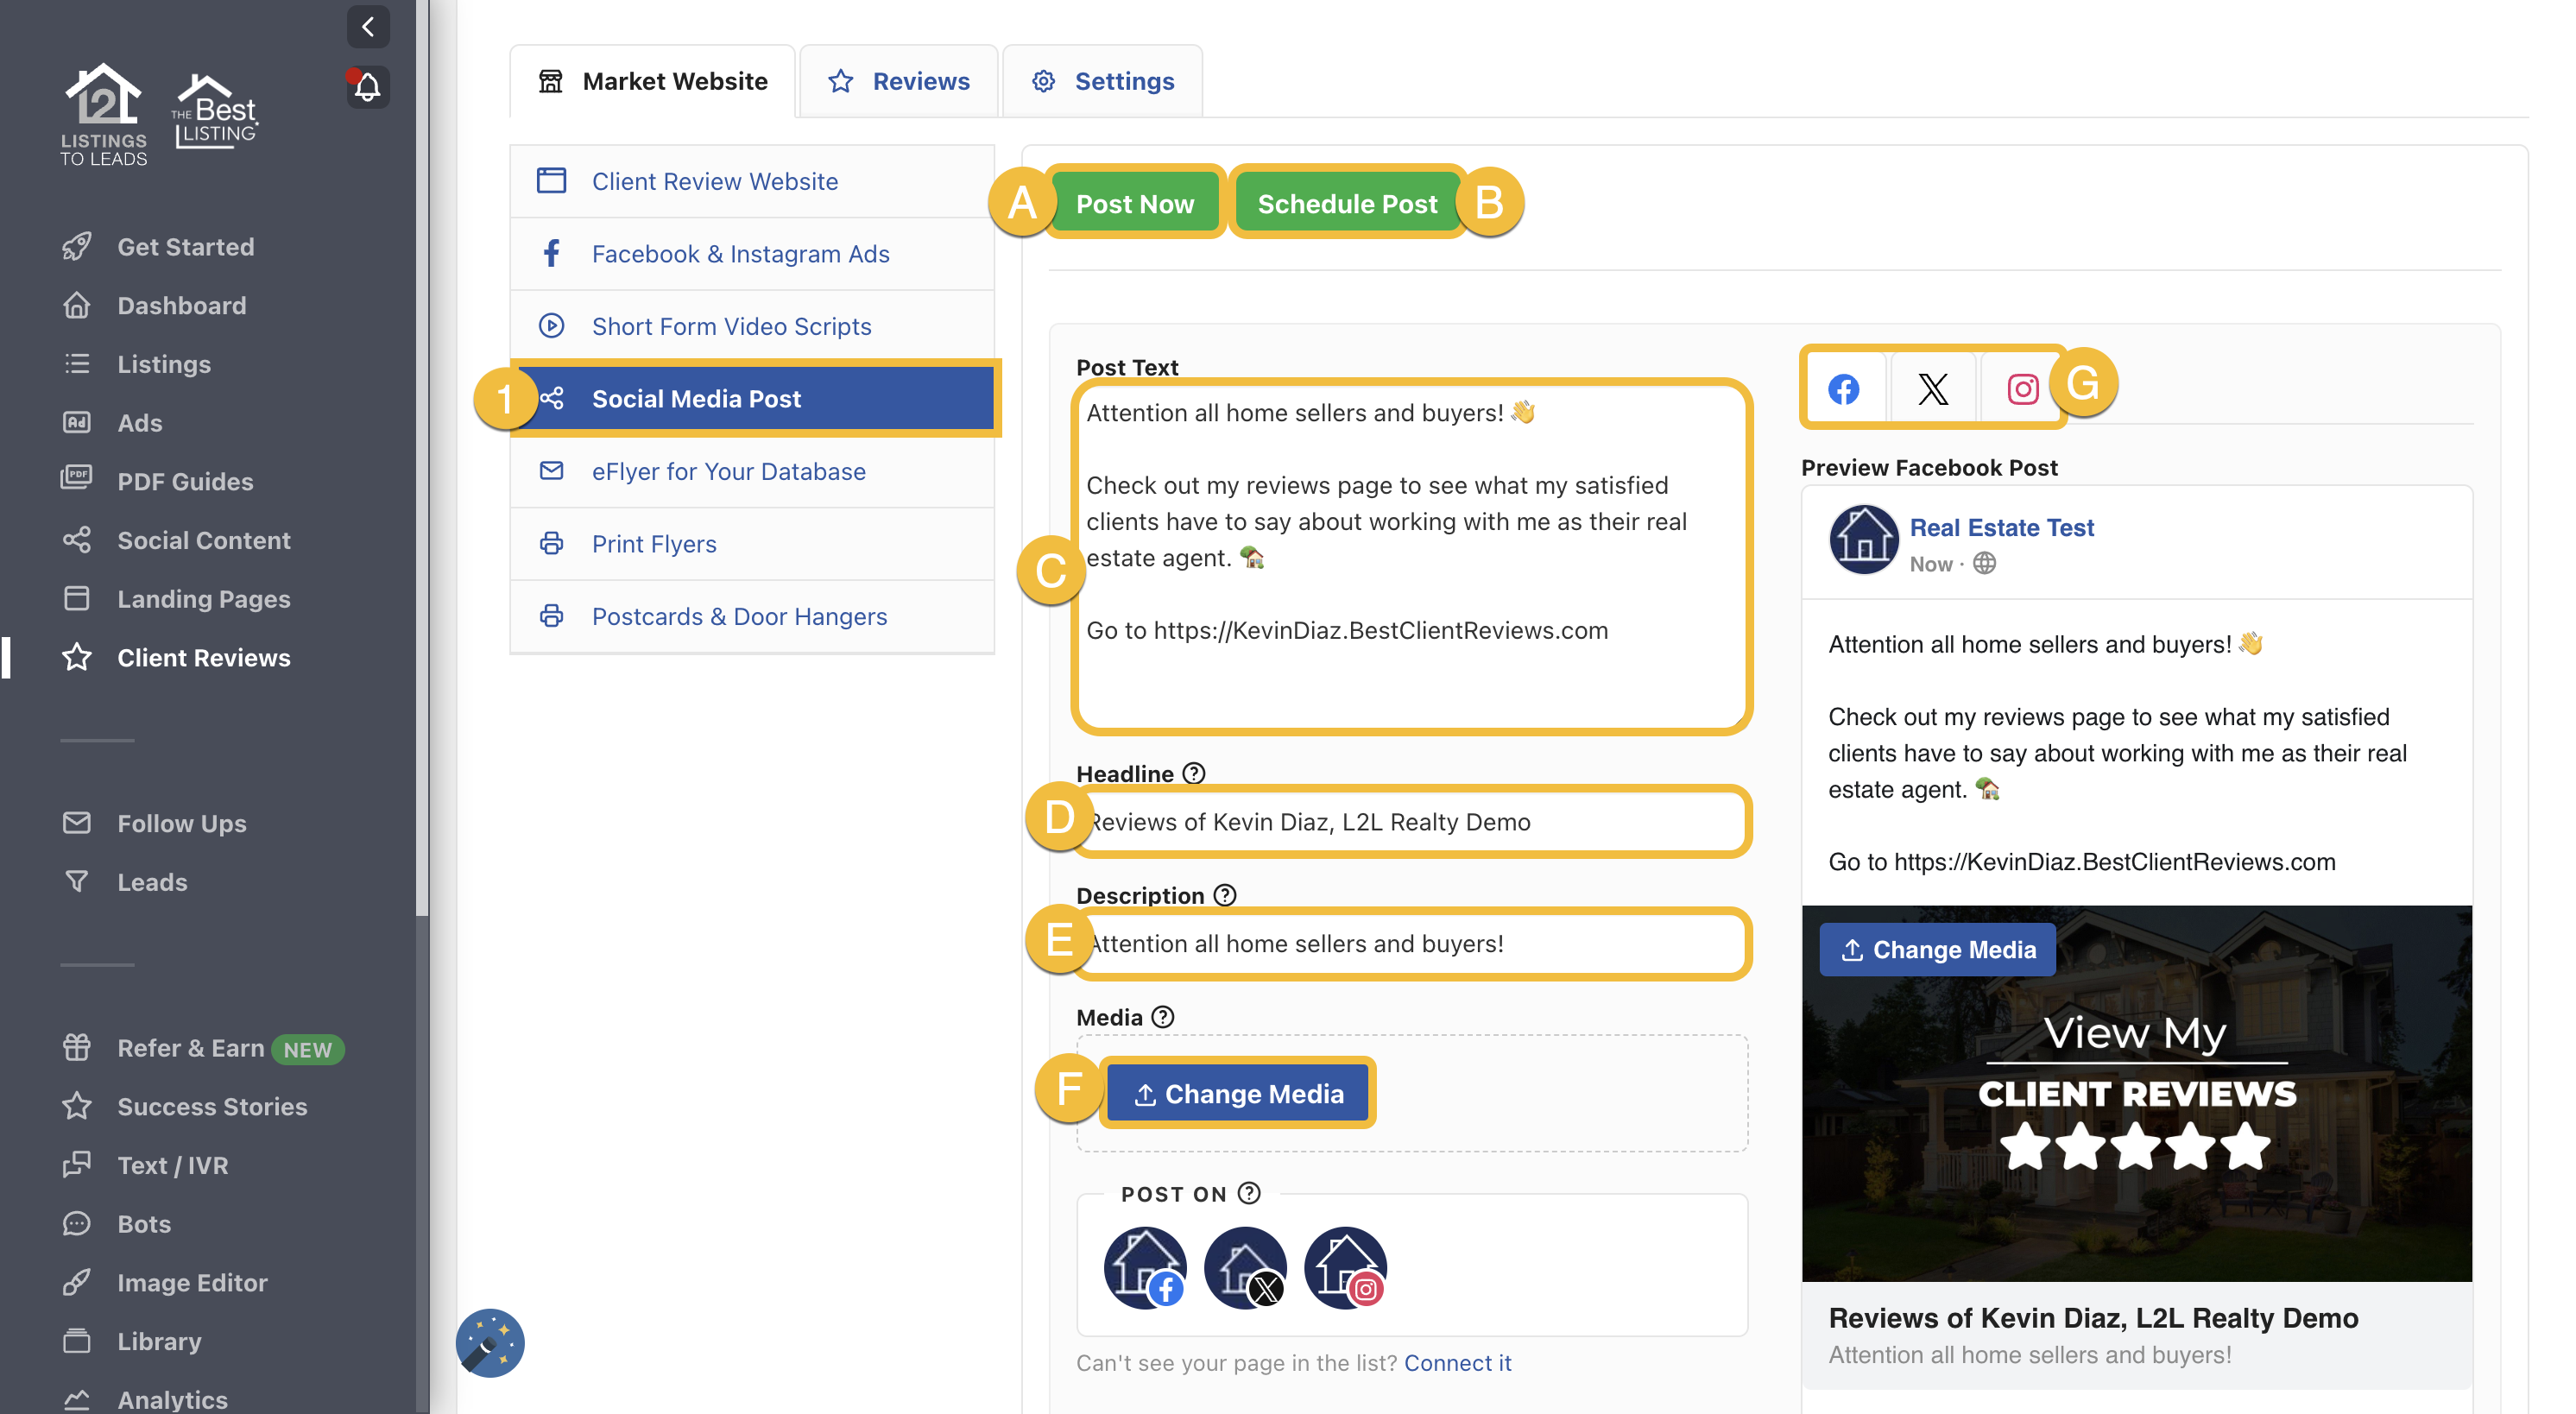Open the Reviews tab
Viewport: 2576px width, 1414px height.
pos(899,81)
